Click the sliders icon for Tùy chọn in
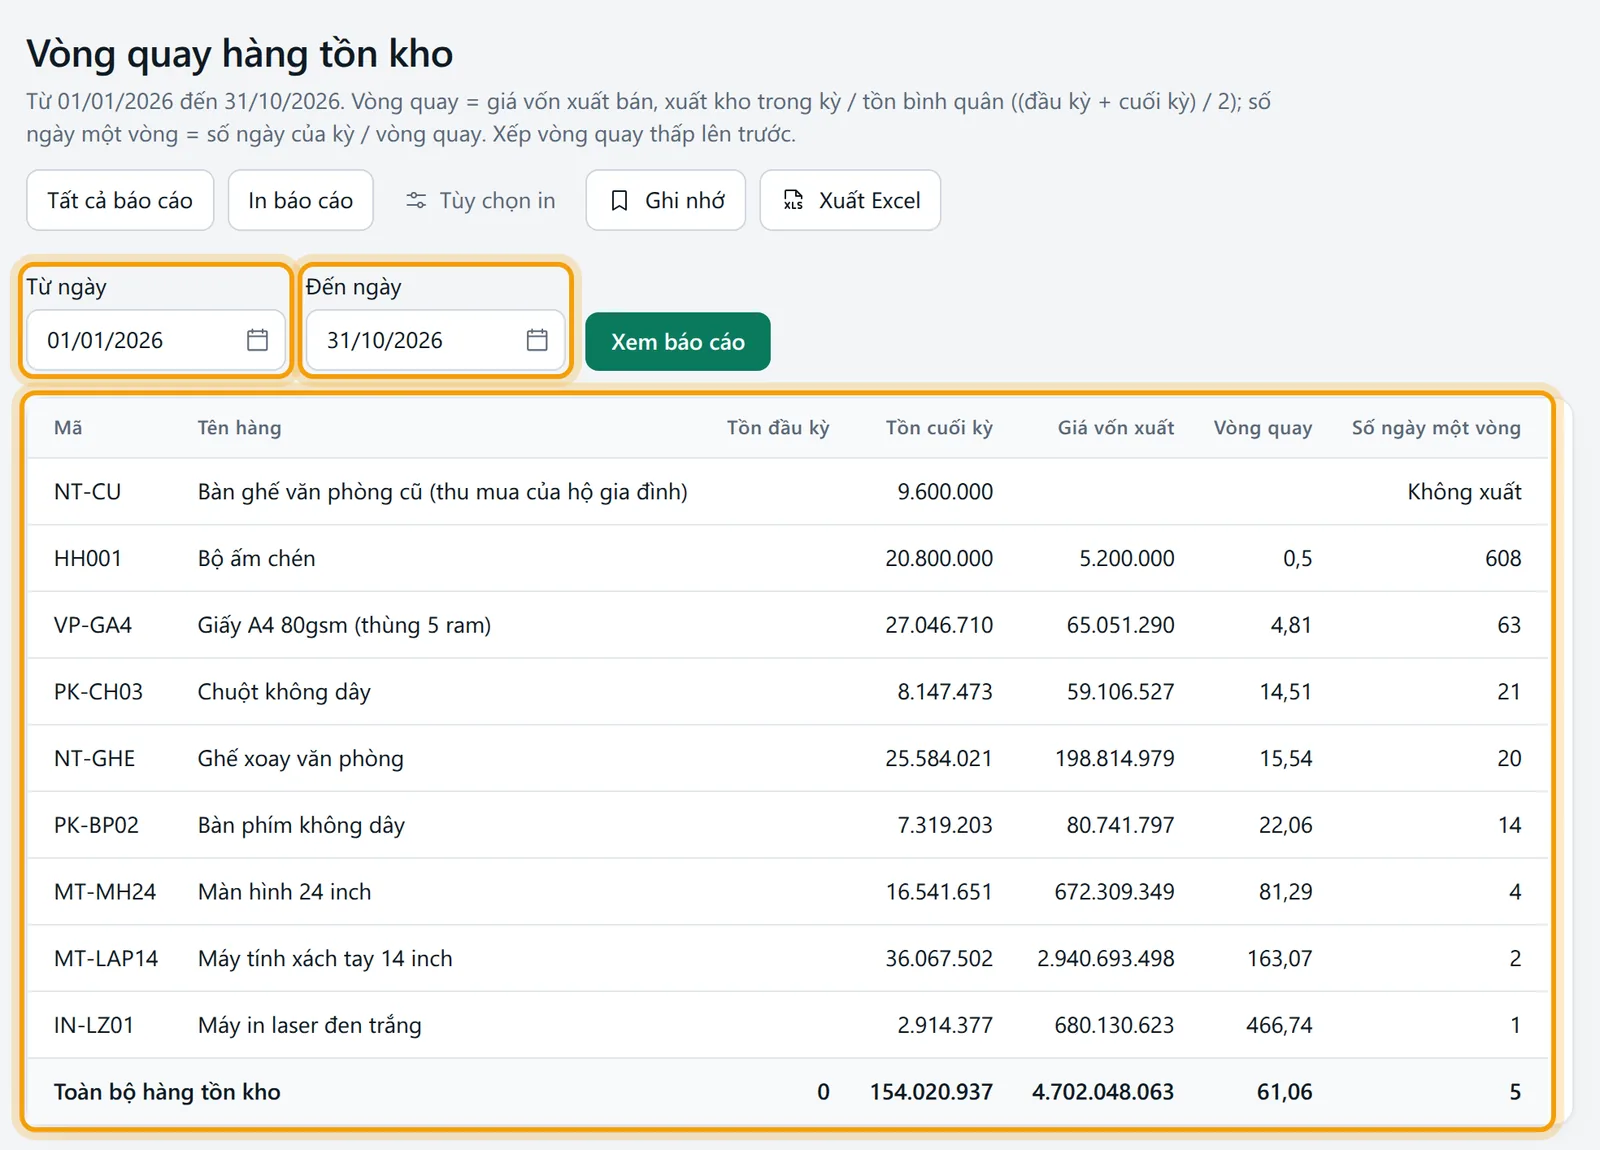 point(416,201)
